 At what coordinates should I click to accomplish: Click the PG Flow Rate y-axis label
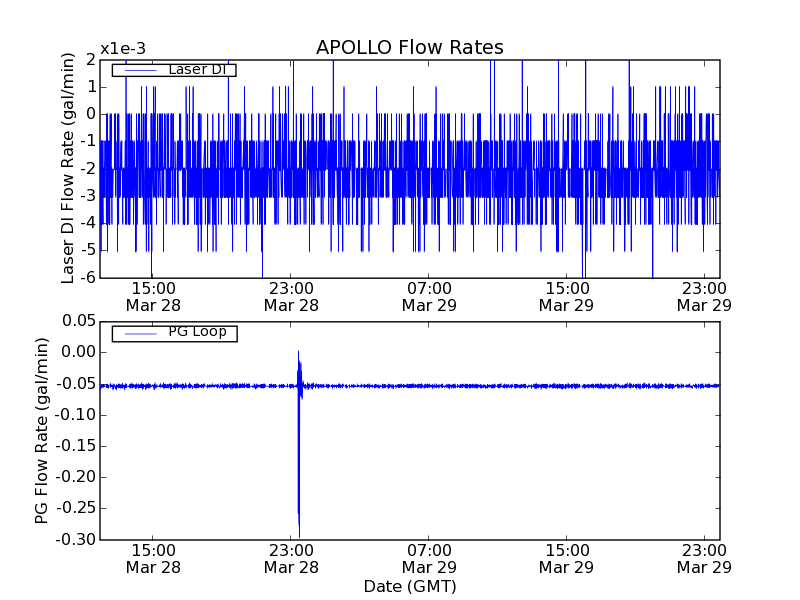point(42,430)
